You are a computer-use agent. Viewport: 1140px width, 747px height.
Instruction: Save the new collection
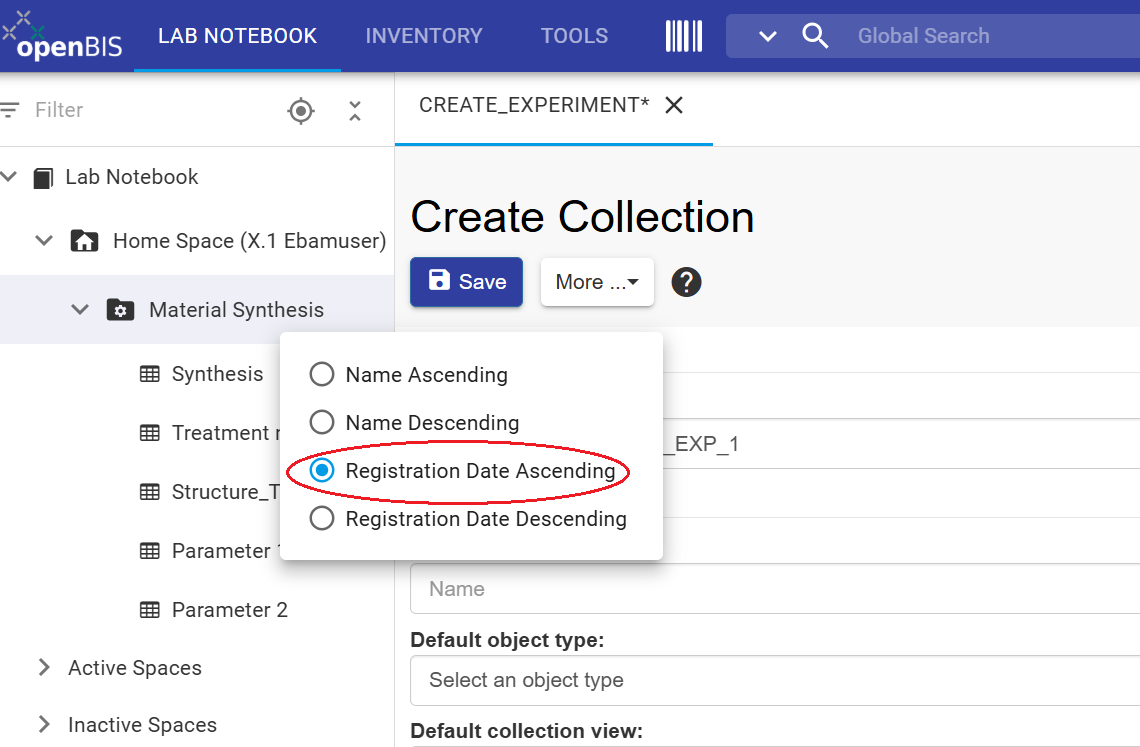point(466,281)
